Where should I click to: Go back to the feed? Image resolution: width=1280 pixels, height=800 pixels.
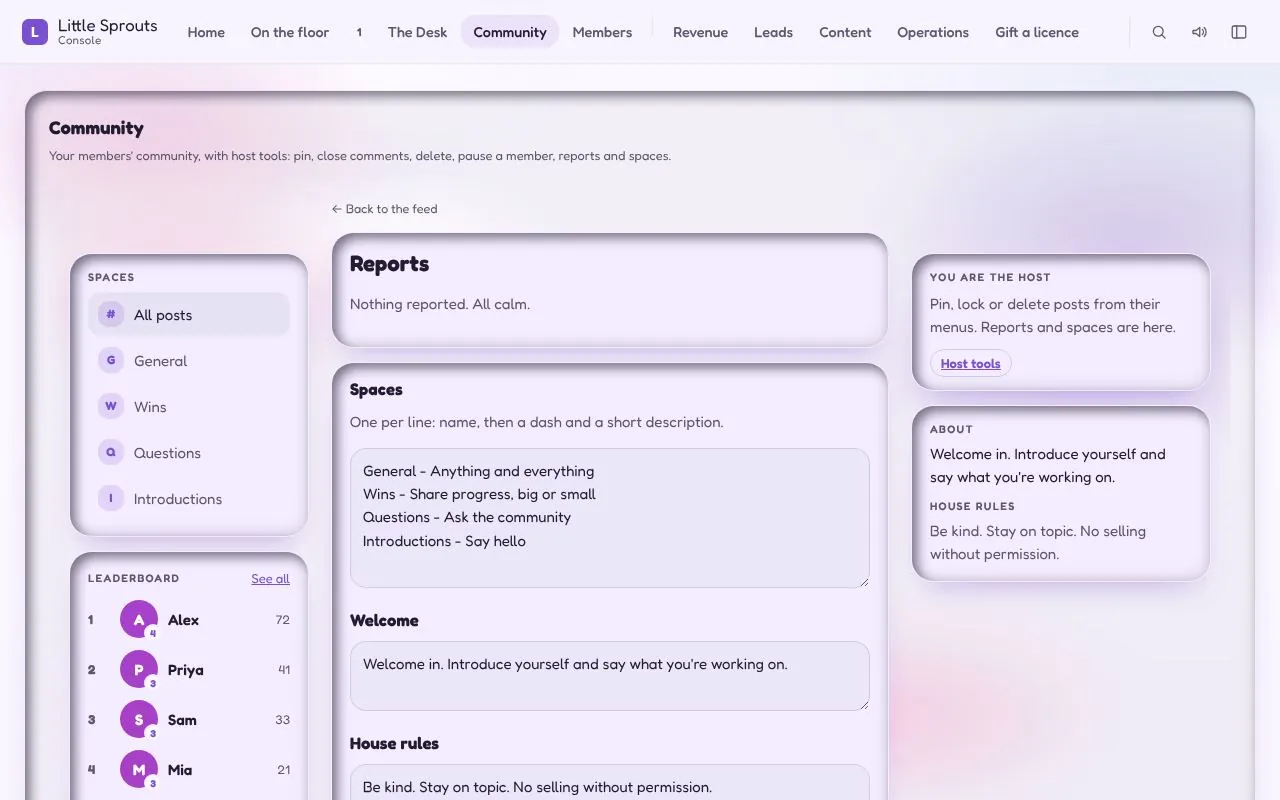(385, 209)
